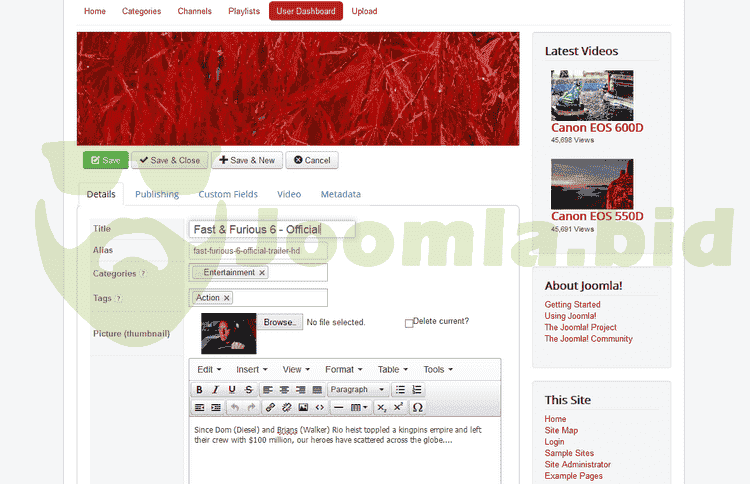Open the Getting Started link

pos(572,305)
